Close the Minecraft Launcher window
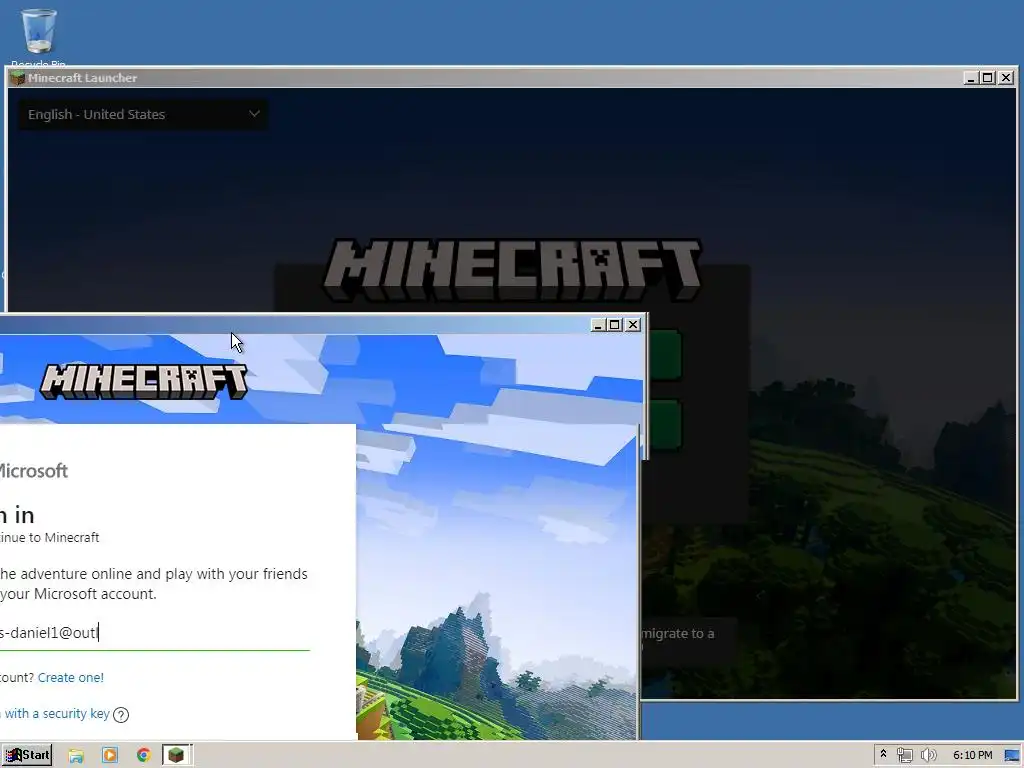This screenshot has height=768, width=1024. point(1006,78)
